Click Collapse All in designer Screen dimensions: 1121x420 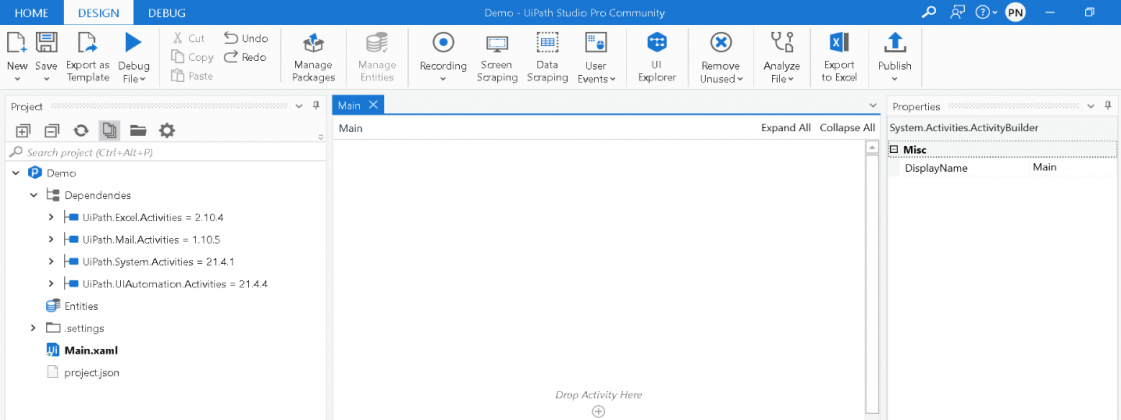click(846, 128)
